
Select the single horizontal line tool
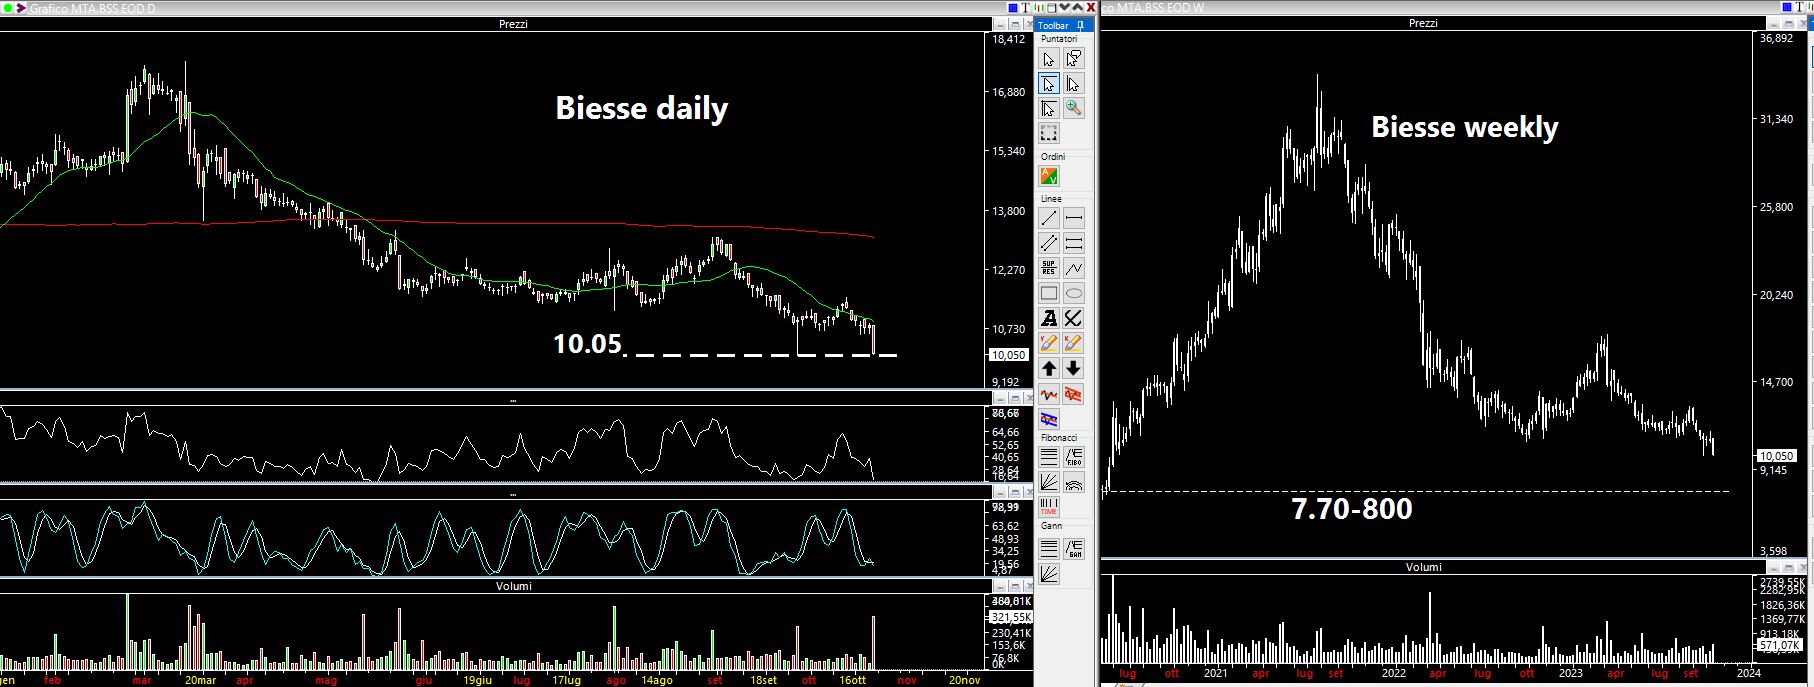pyautogui.click(x=1073, y=218)
